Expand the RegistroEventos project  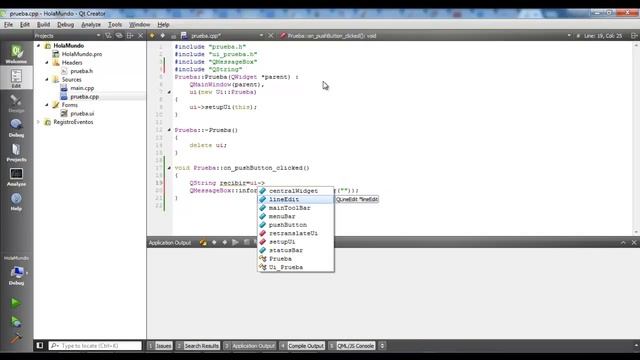[x=38, y=122]
